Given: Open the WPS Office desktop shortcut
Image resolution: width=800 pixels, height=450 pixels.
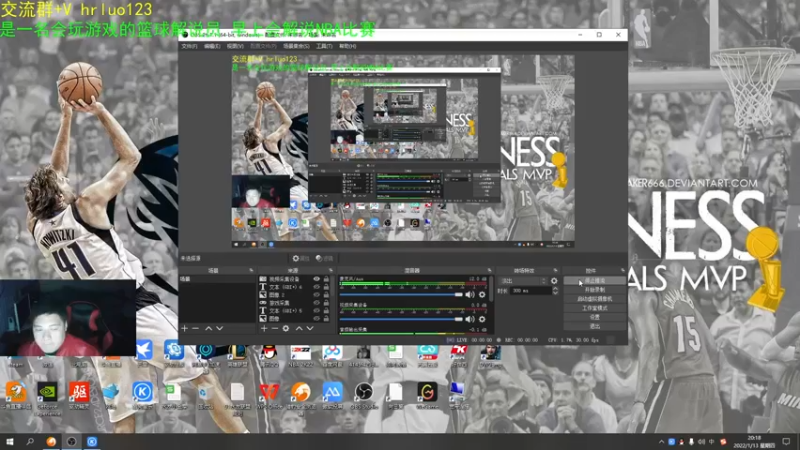Looking at the screenshot, I should tap(269, 392).
